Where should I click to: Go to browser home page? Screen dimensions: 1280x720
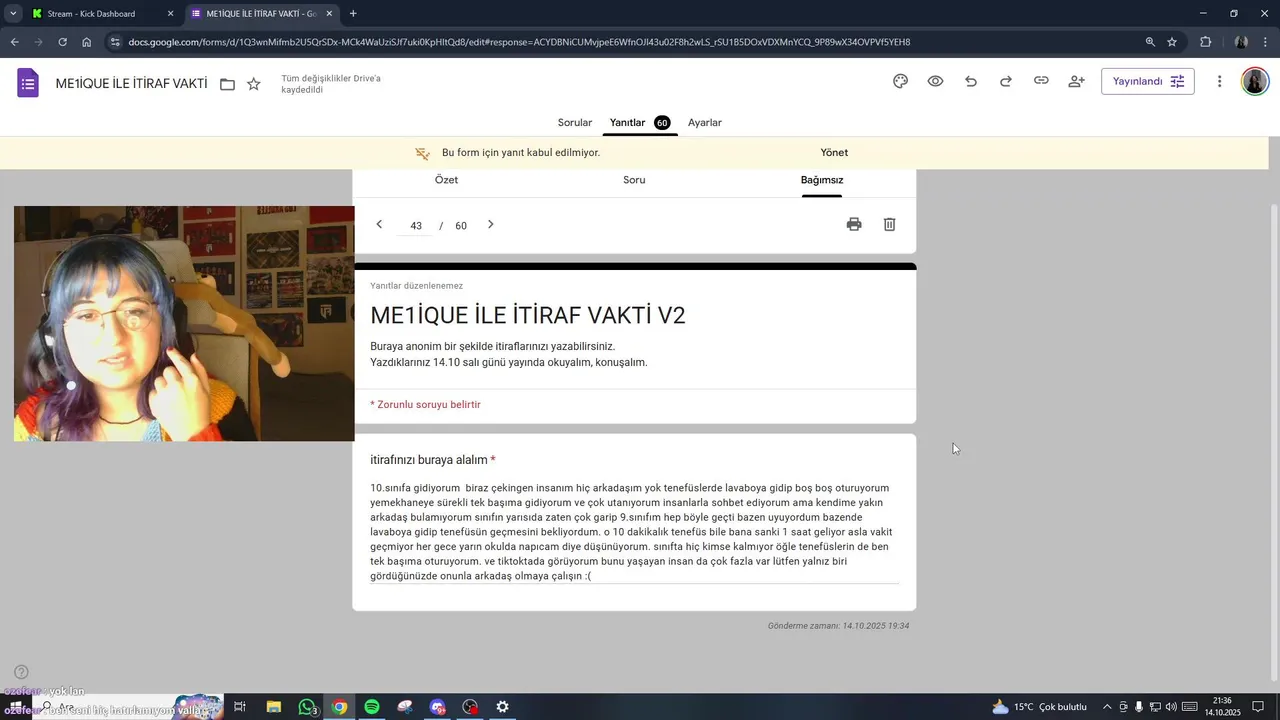point(87,42)
